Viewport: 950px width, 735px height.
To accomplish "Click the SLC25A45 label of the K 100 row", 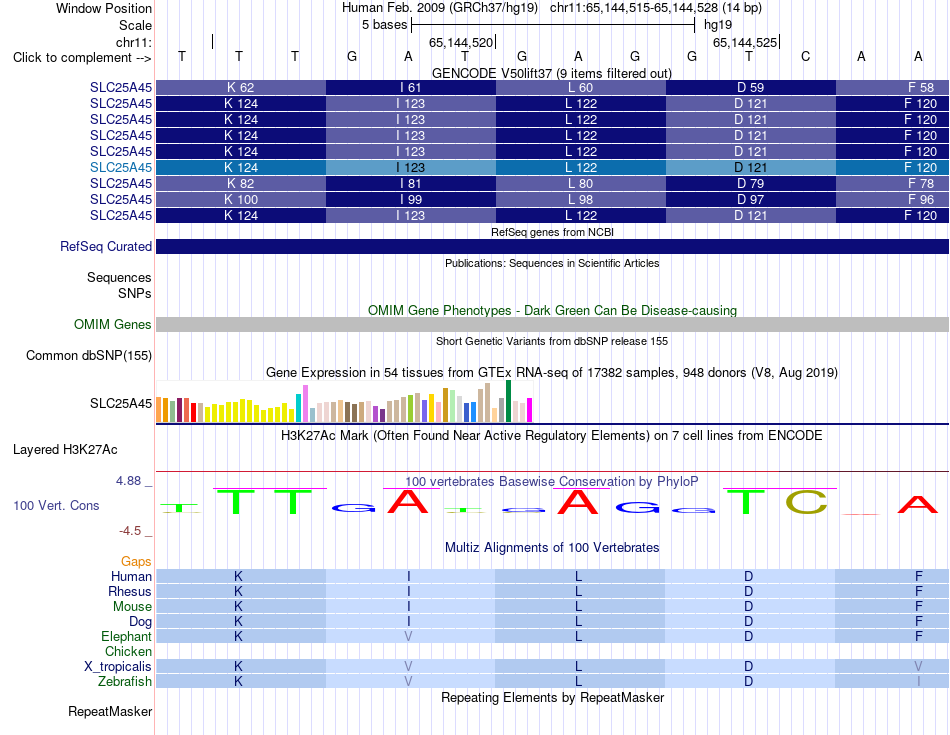I will click(121, 199).
